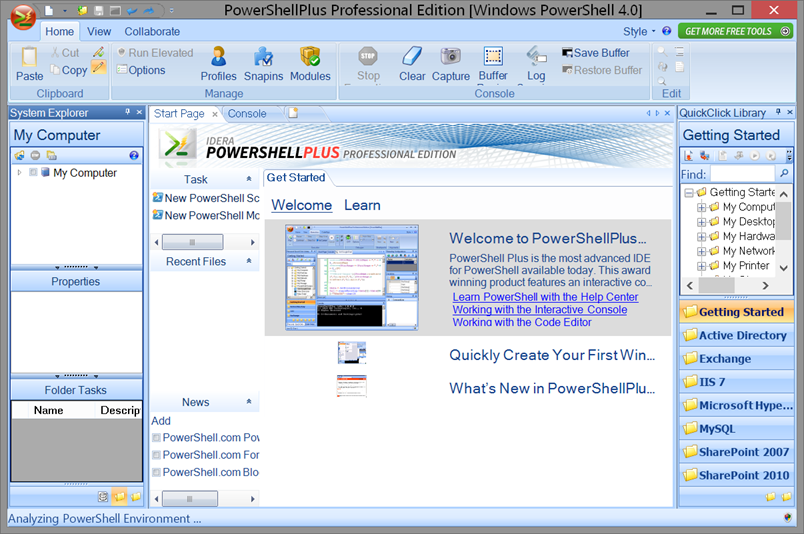Toggle PowerShell.com Blo news checkbox
The height and width of the screenshot is (534, 804).
coord(156,472)
